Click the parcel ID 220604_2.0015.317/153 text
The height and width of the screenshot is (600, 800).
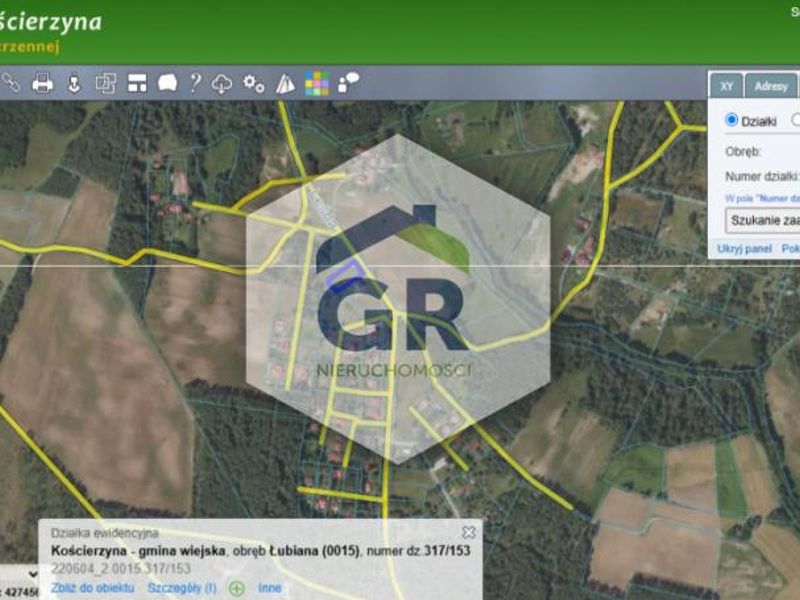click(x=120, y=568)
